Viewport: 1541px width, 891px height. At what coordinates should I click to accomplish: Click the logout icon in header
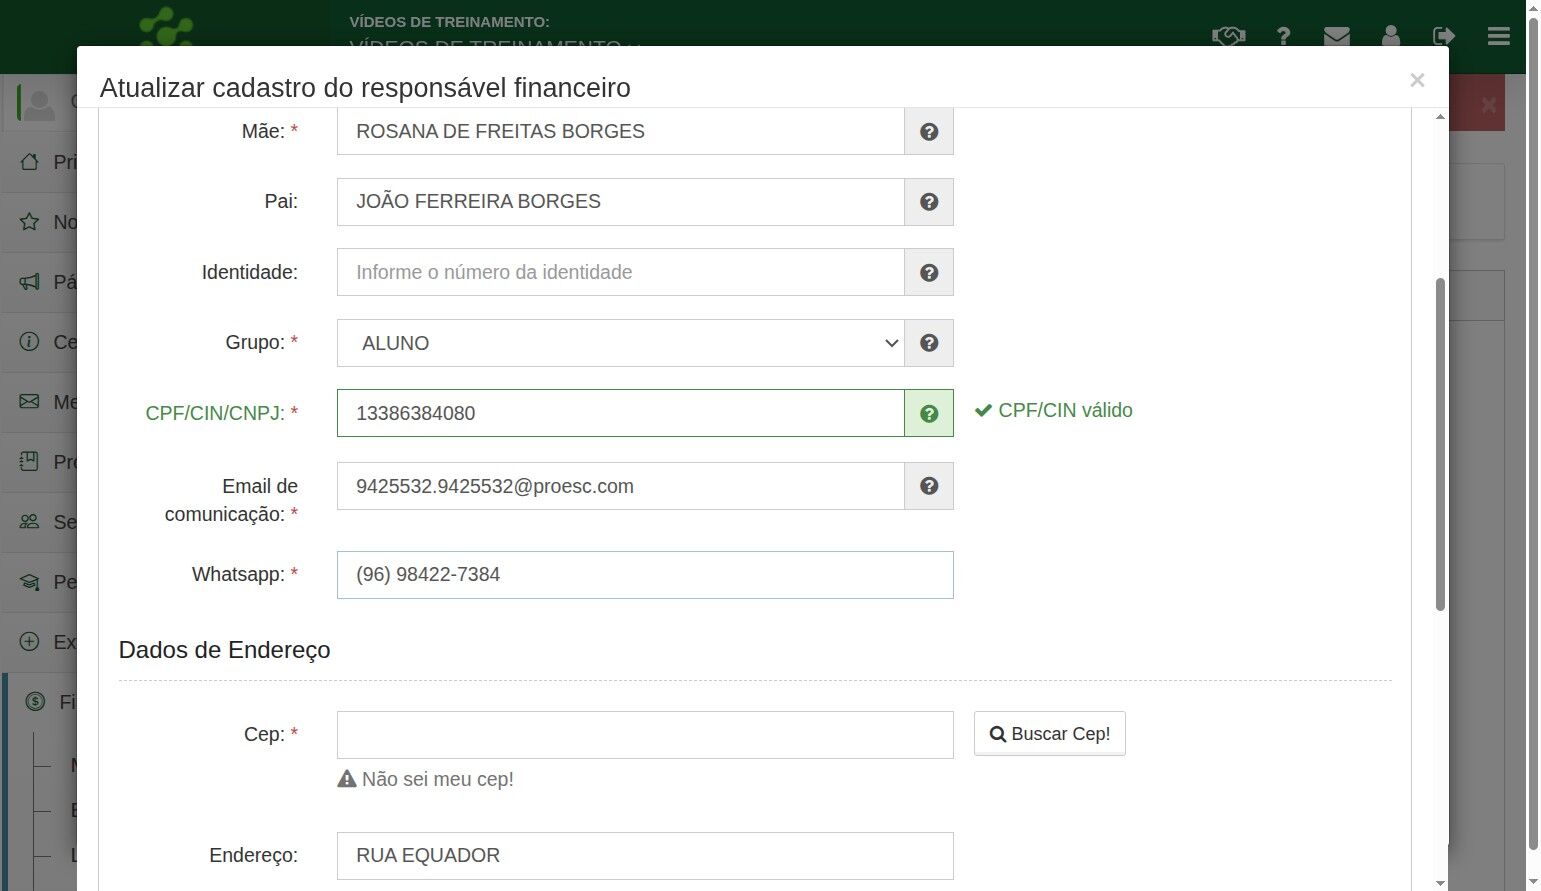pos(1443,36)
